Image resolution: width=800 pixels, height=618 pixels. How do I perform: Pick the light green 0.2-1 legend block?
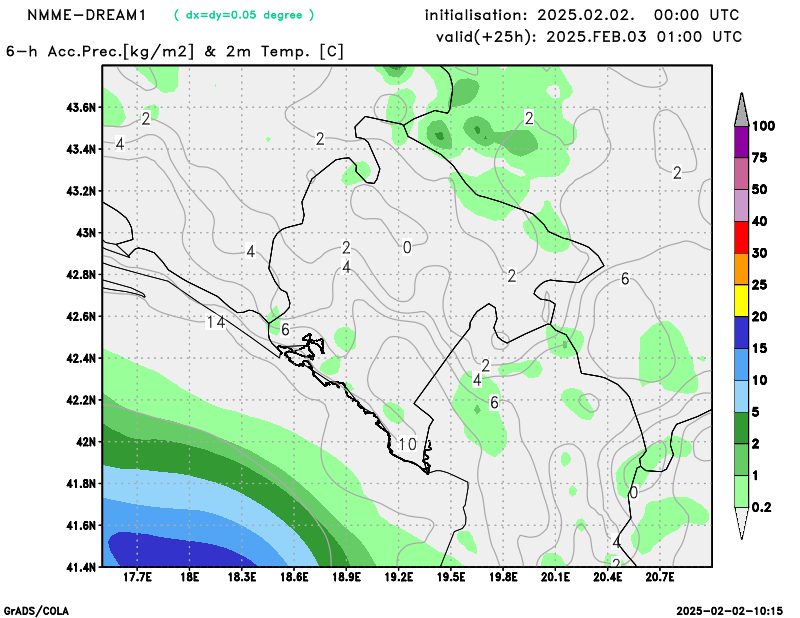(741, 491)
